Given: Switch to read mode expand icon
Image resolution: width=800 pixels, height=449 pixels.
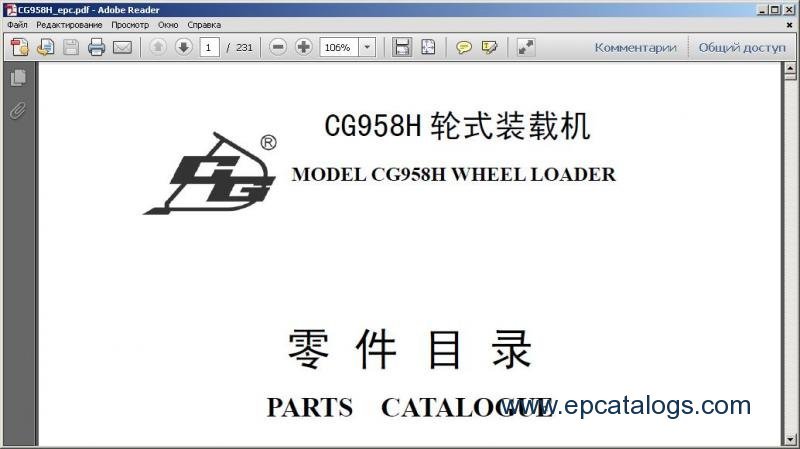Looking at the screenshot, I should 526,47.
